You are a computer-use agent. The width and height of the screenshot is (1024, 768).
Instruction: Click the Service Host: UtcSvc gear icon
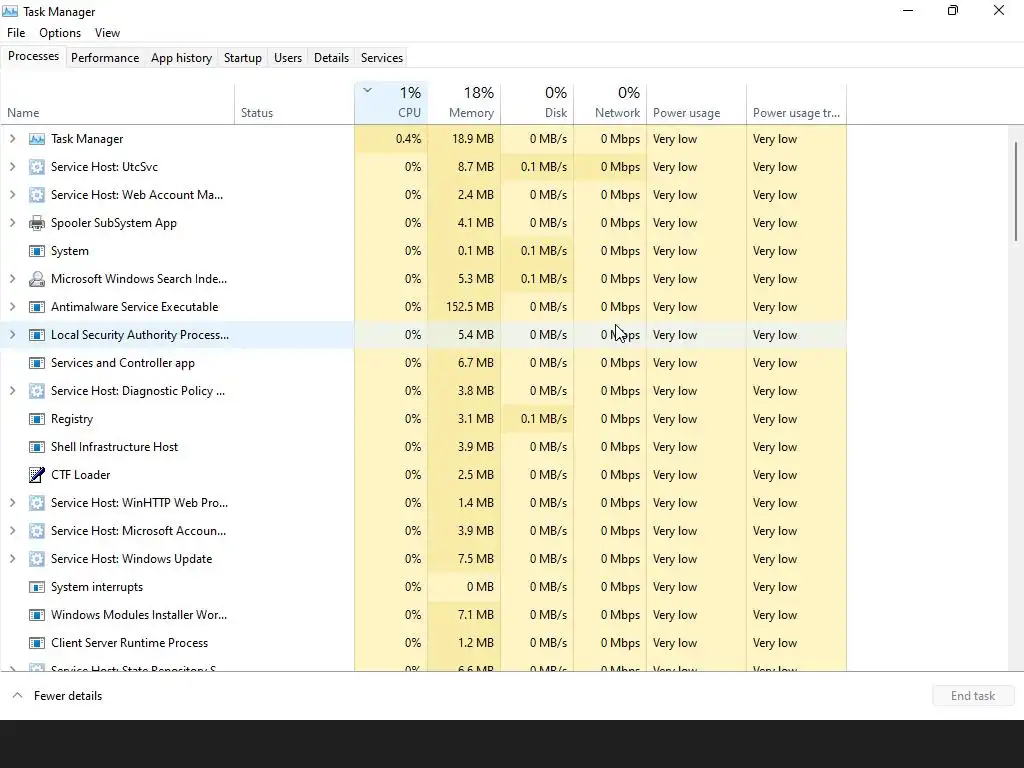pyautogui.click(x=37, y=167)
